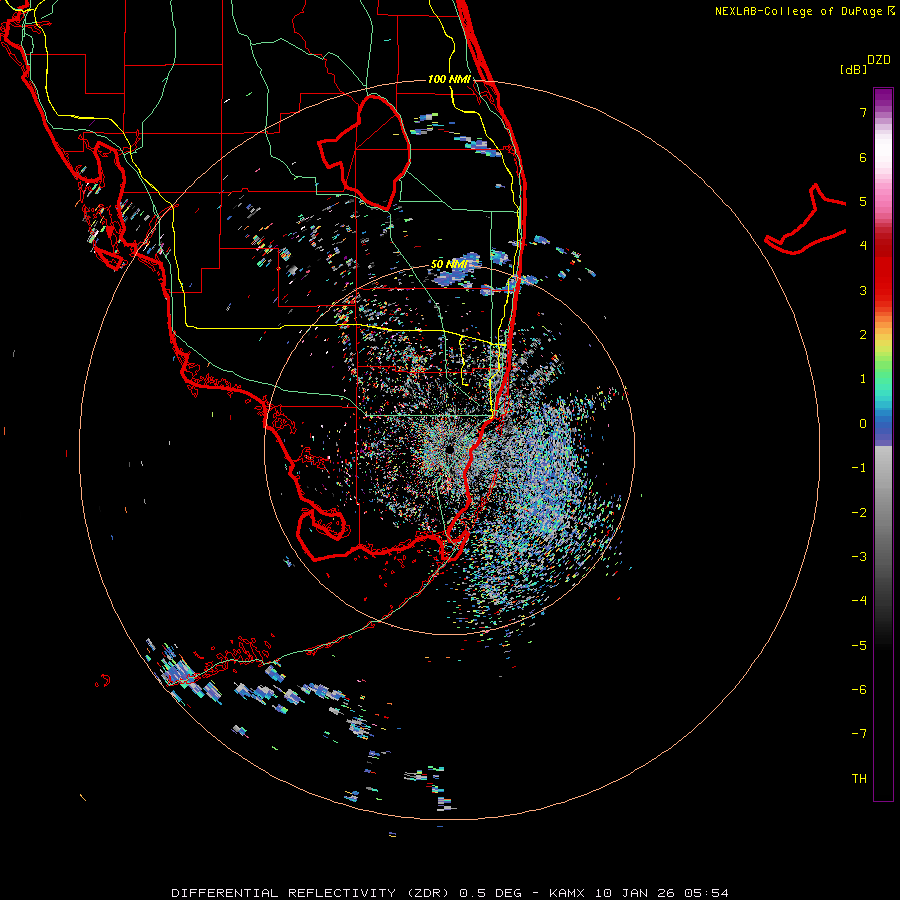900x900 pixels.
Task: Click the 100 NMI range ring label
Action: point(449,79)
